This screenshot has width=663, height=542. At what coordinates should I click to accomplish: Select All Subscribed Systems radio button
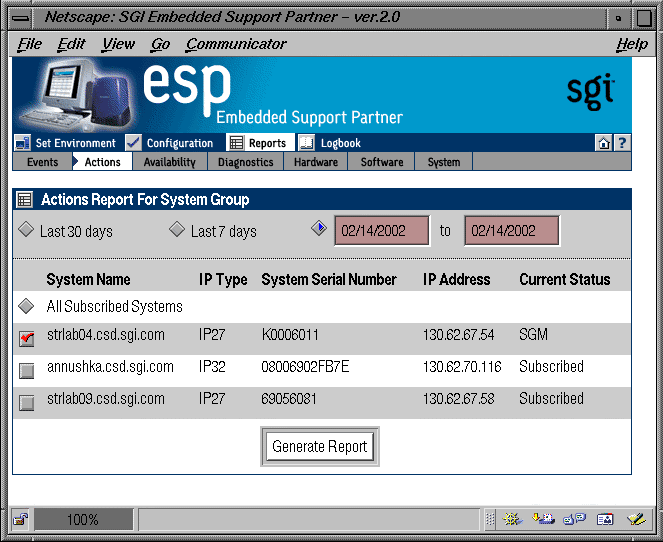coord(26,306)
